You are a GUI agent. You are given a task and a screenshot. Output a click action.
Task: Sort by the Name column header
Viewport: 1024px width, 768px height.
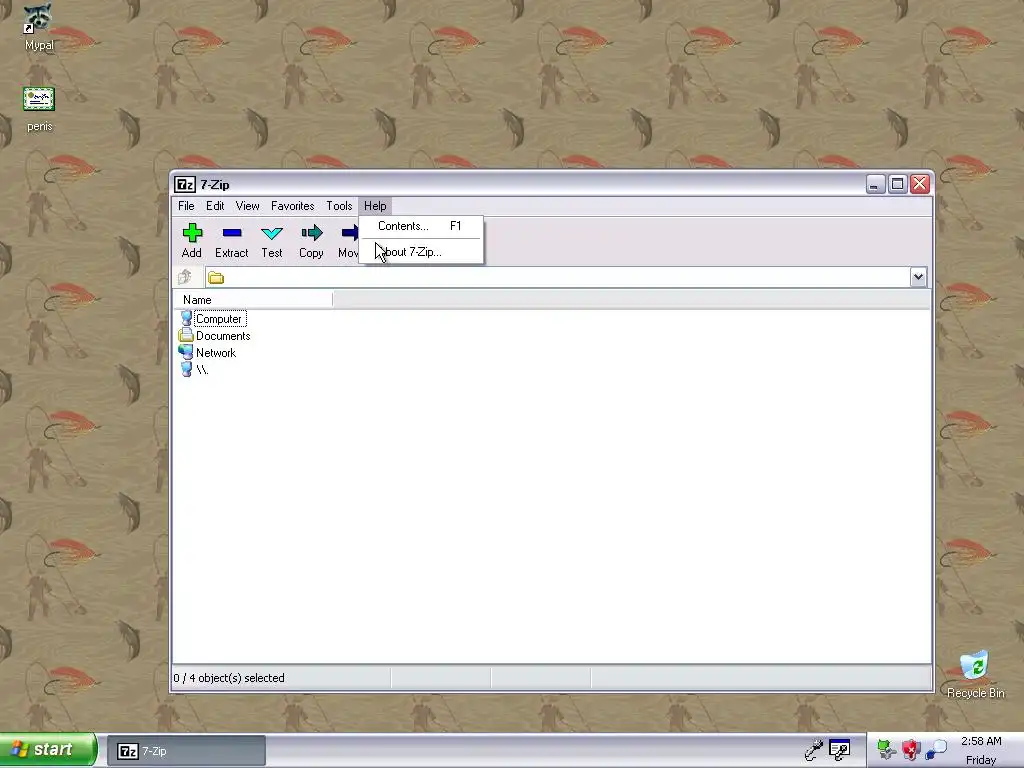coord(253,300)
